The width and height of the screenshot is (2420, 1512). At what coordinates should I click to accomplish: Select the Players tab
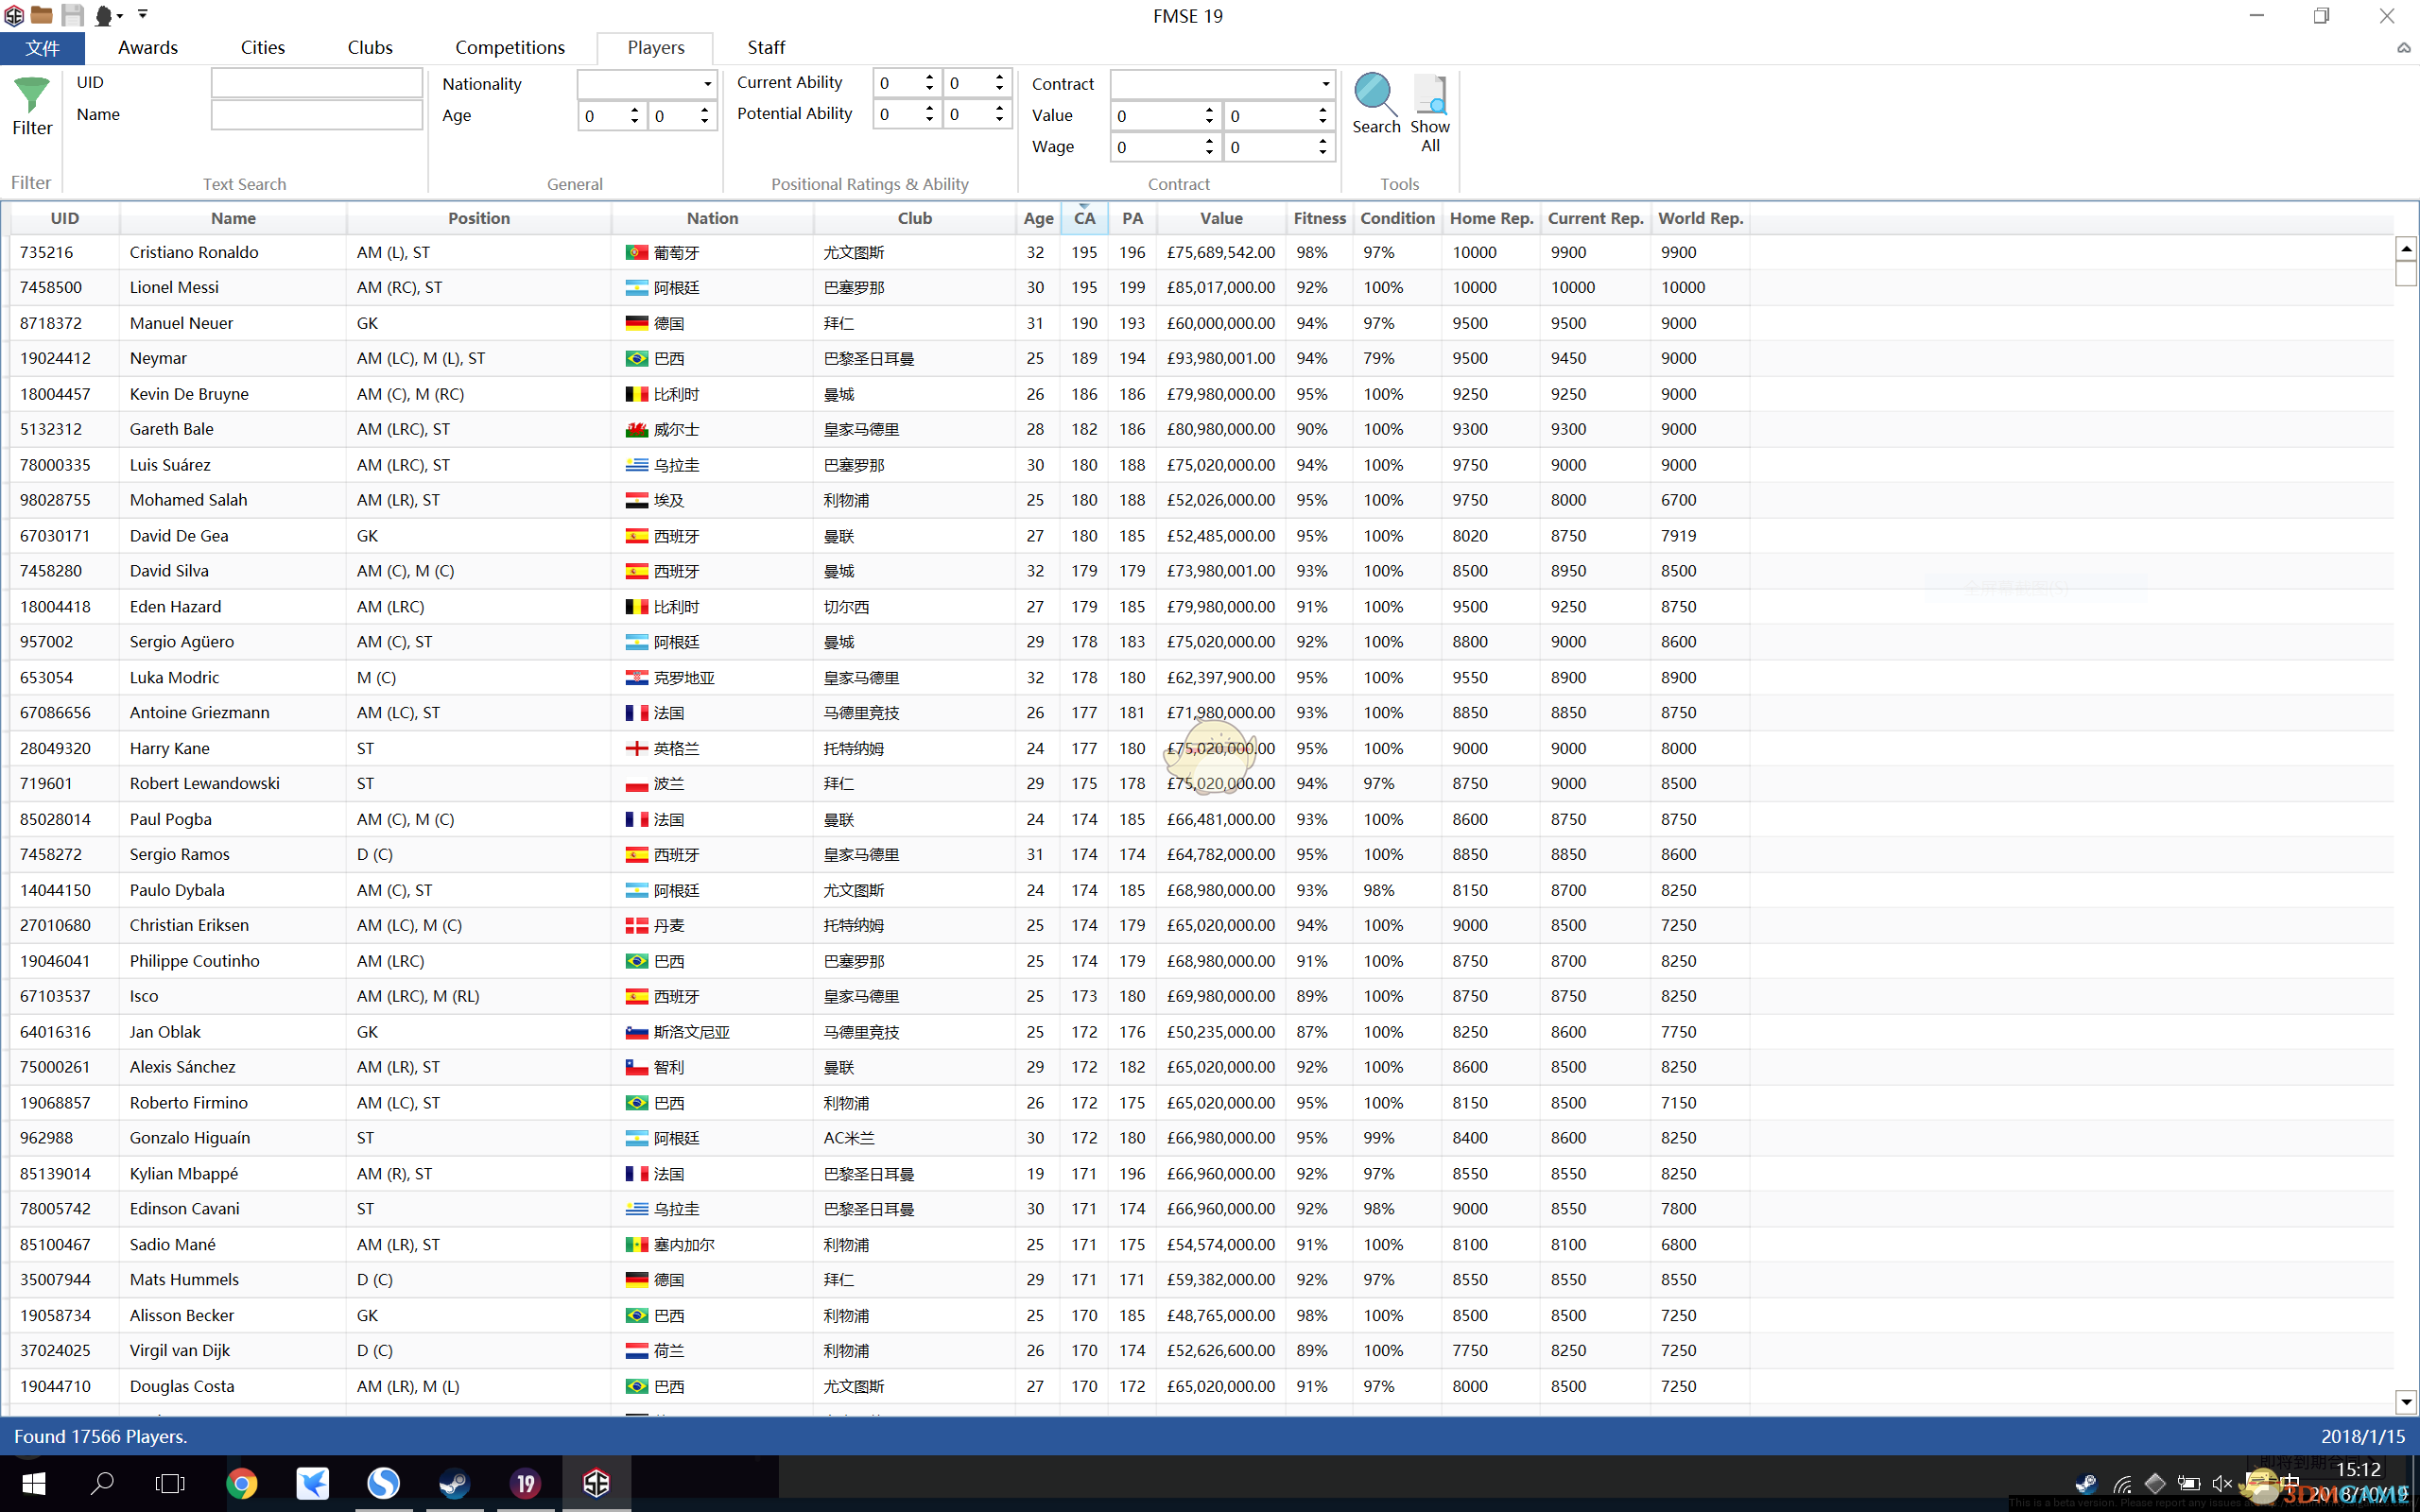[x=656, y=48]
